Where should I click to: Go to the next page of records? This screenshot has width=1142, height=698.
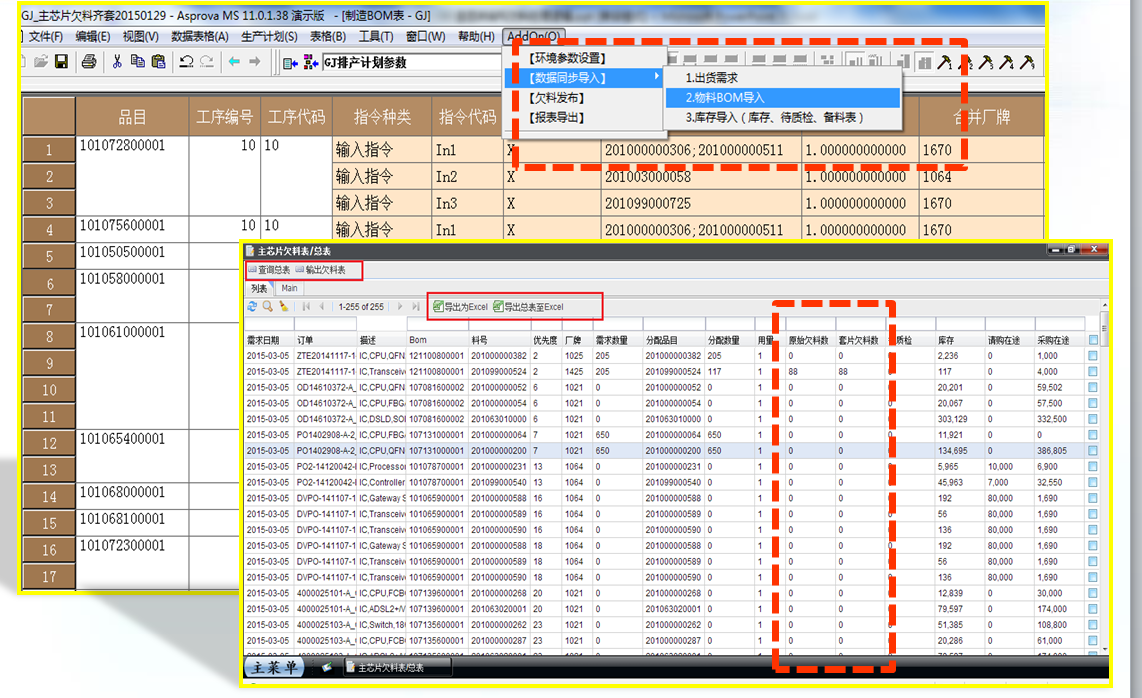(x=400, y=307)
